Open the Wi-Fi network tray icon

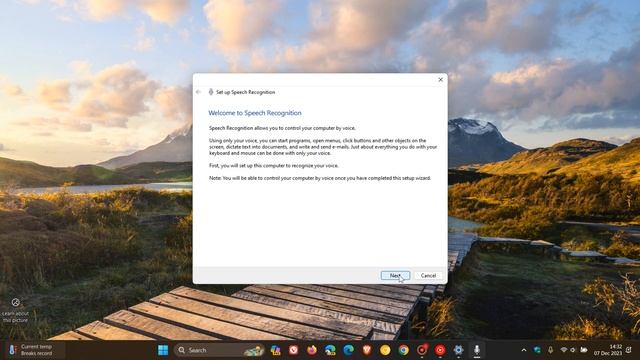[564, 350]
